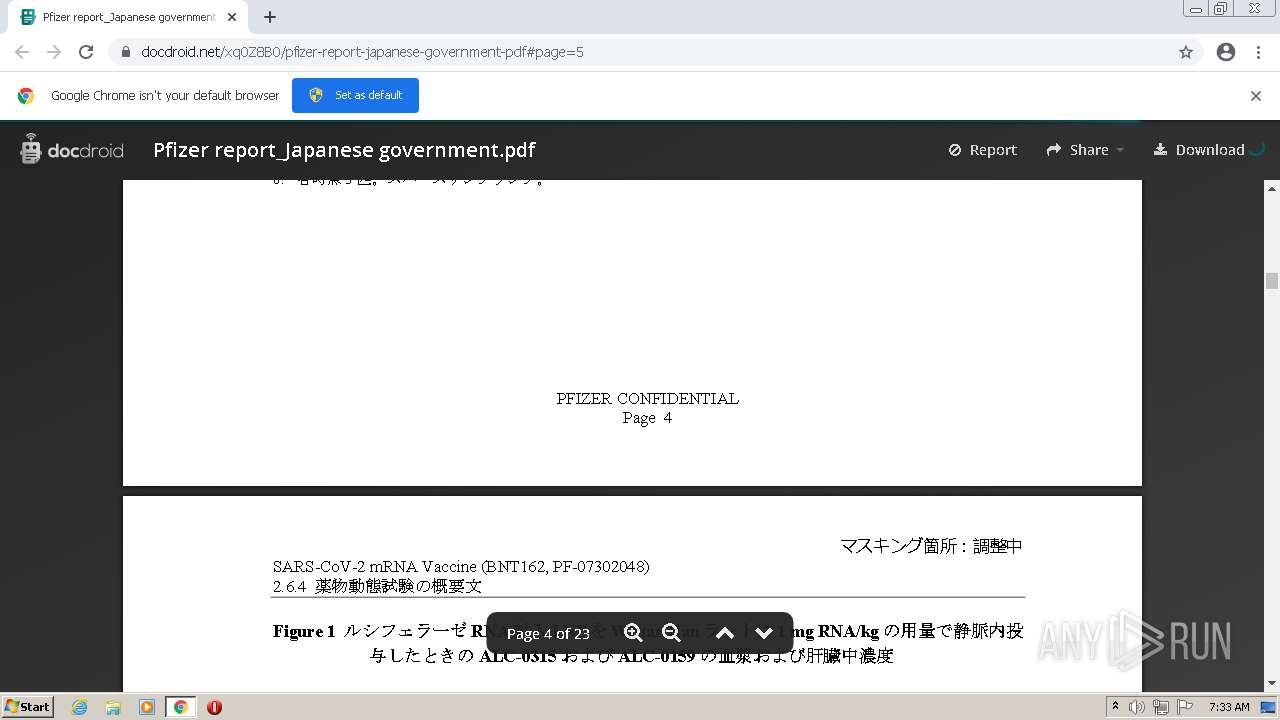Click the SARS-CoV-2 mRNA Vaccine header line
1280x720 pixels.
pos(461,566)
